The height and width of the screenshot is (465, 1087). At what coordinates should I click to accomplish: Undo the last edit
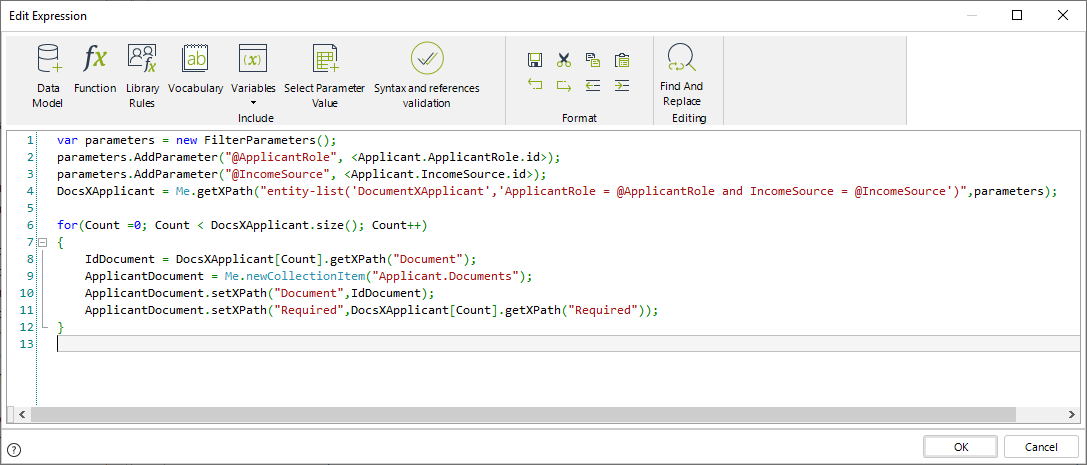535,86
